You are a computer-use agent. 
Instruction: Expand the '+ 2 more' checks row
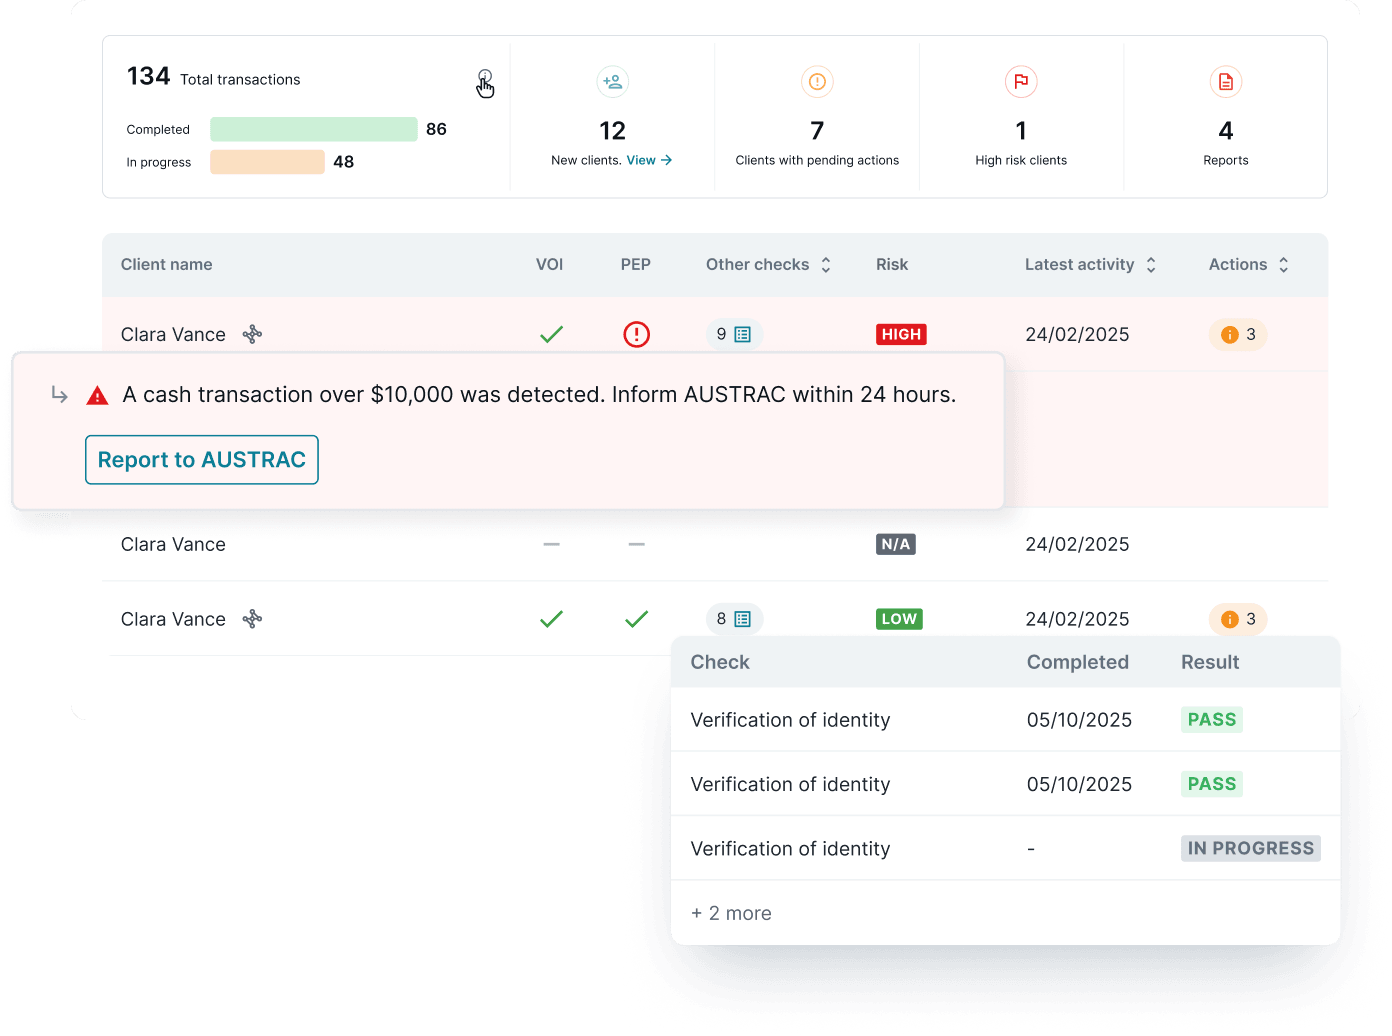[x=731, y=913]
